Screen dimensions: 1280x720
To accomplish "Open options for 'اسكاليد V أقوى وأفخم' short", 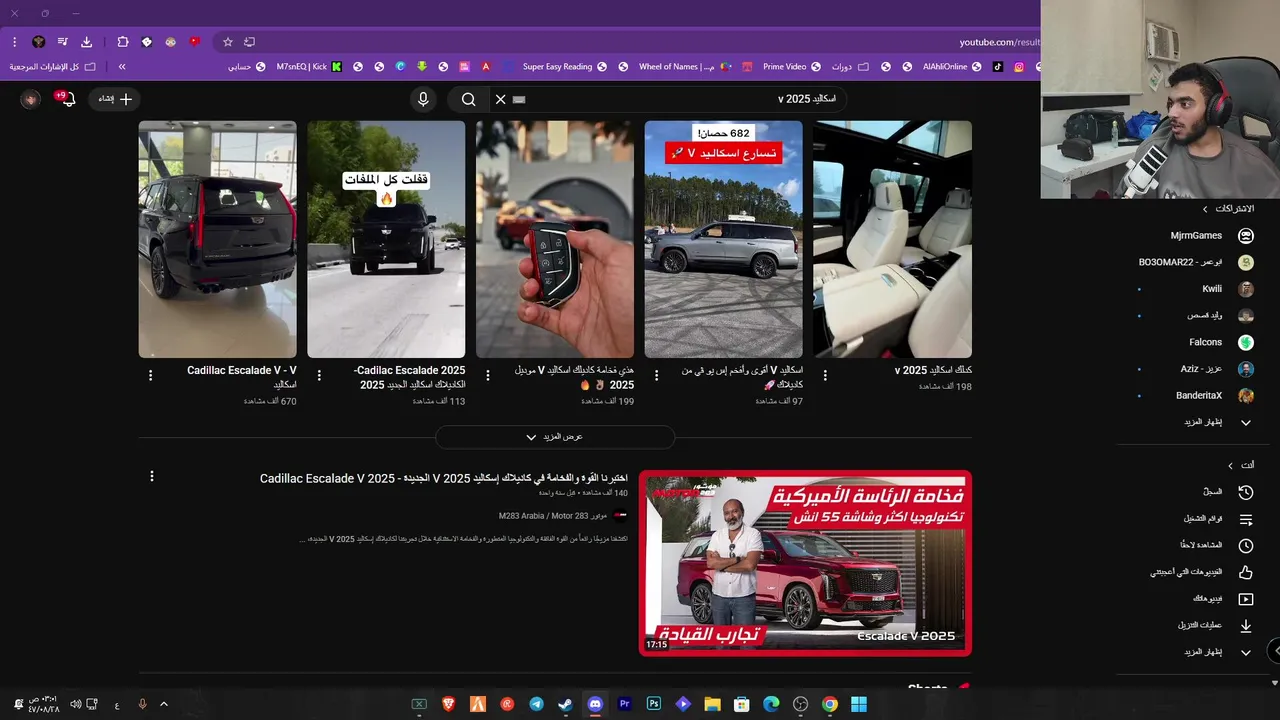I will [x=656, y=375].
